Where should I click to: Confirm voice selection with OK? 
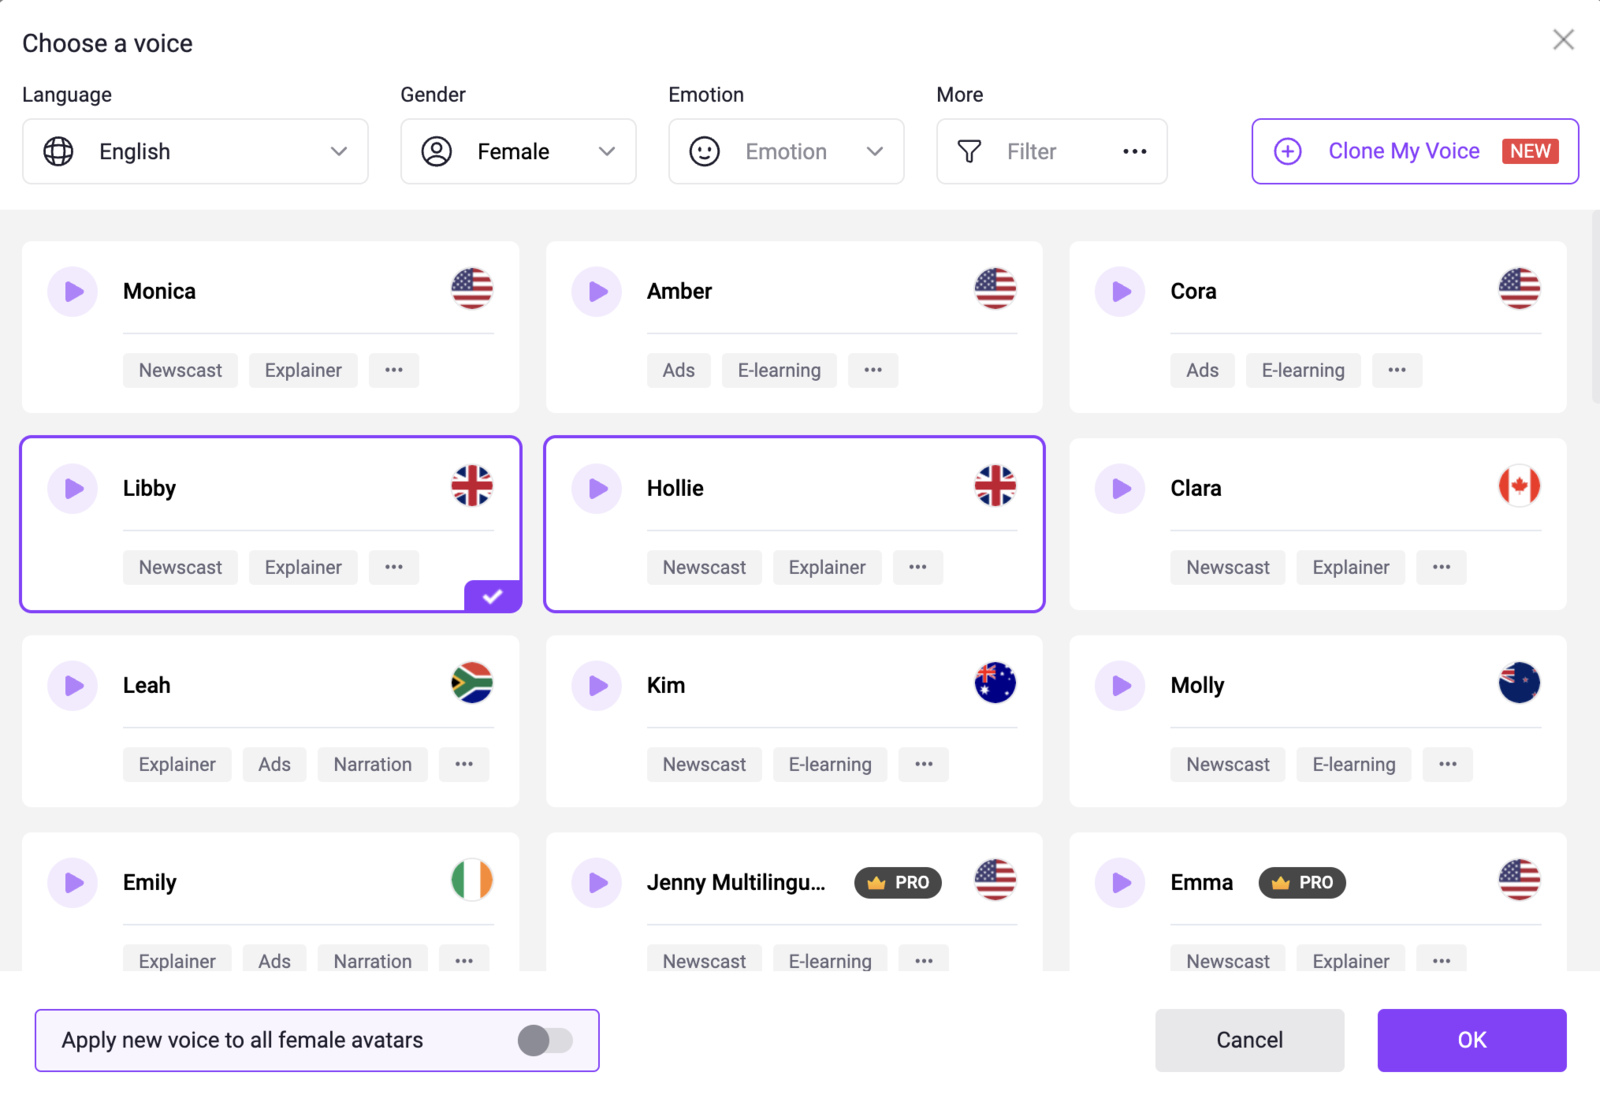[x=1470, y=1040]
